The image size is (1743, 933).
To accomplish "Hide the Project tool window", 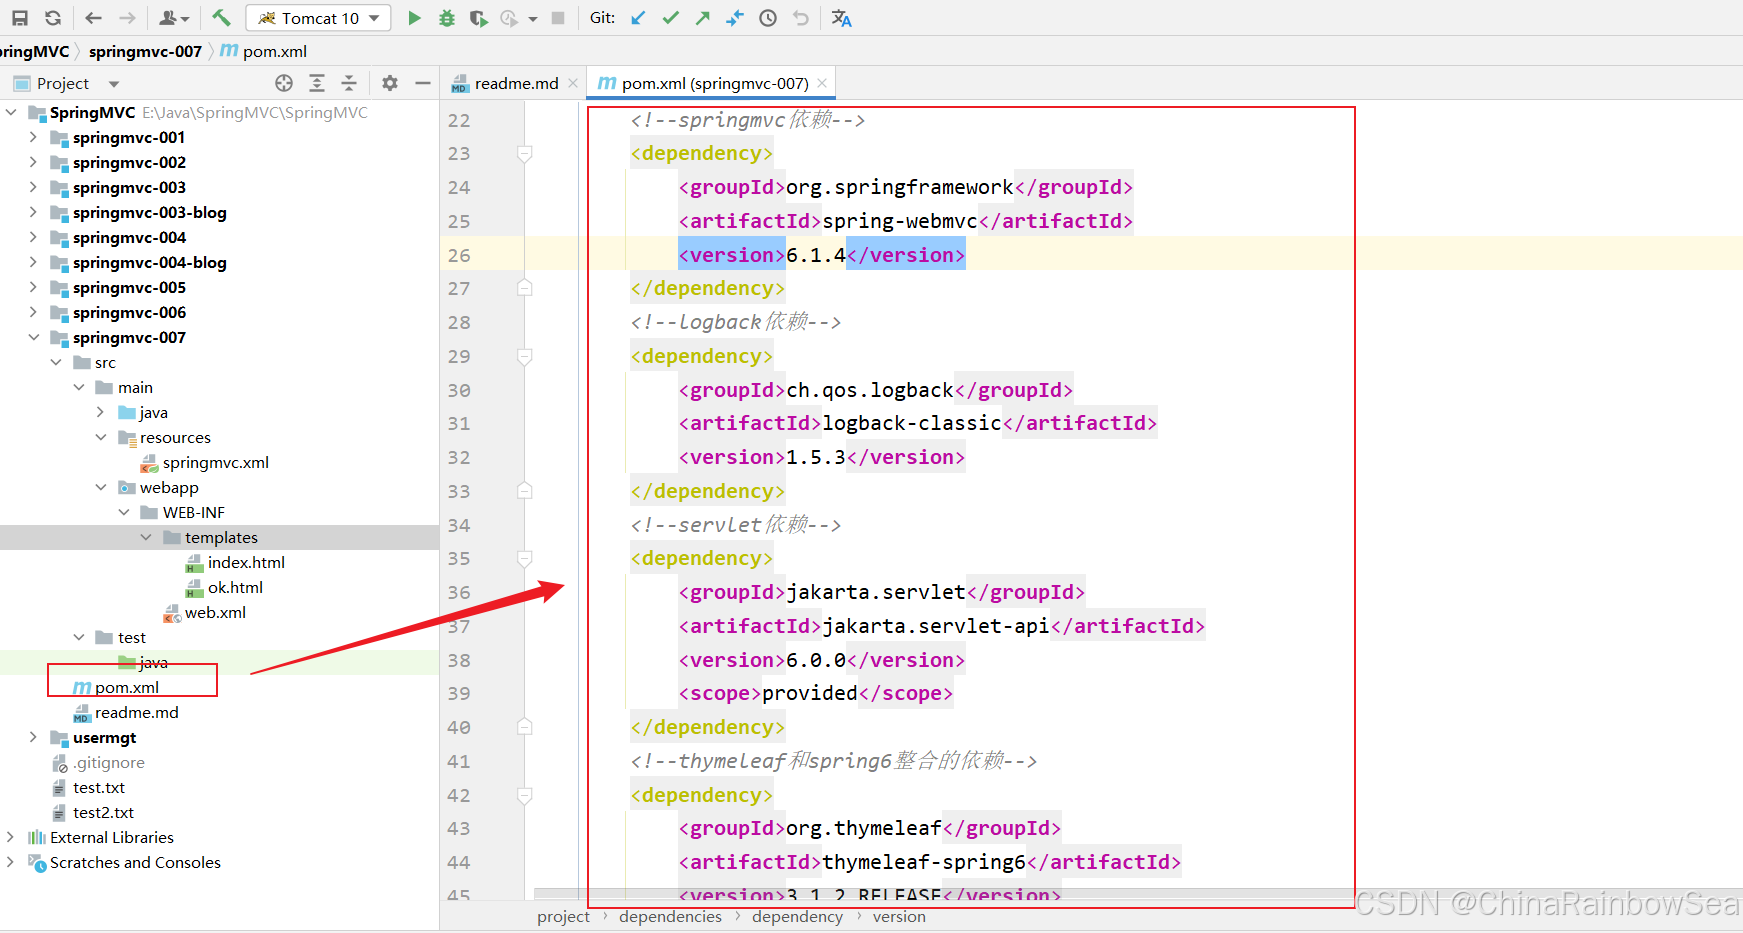I will (423, 83).
